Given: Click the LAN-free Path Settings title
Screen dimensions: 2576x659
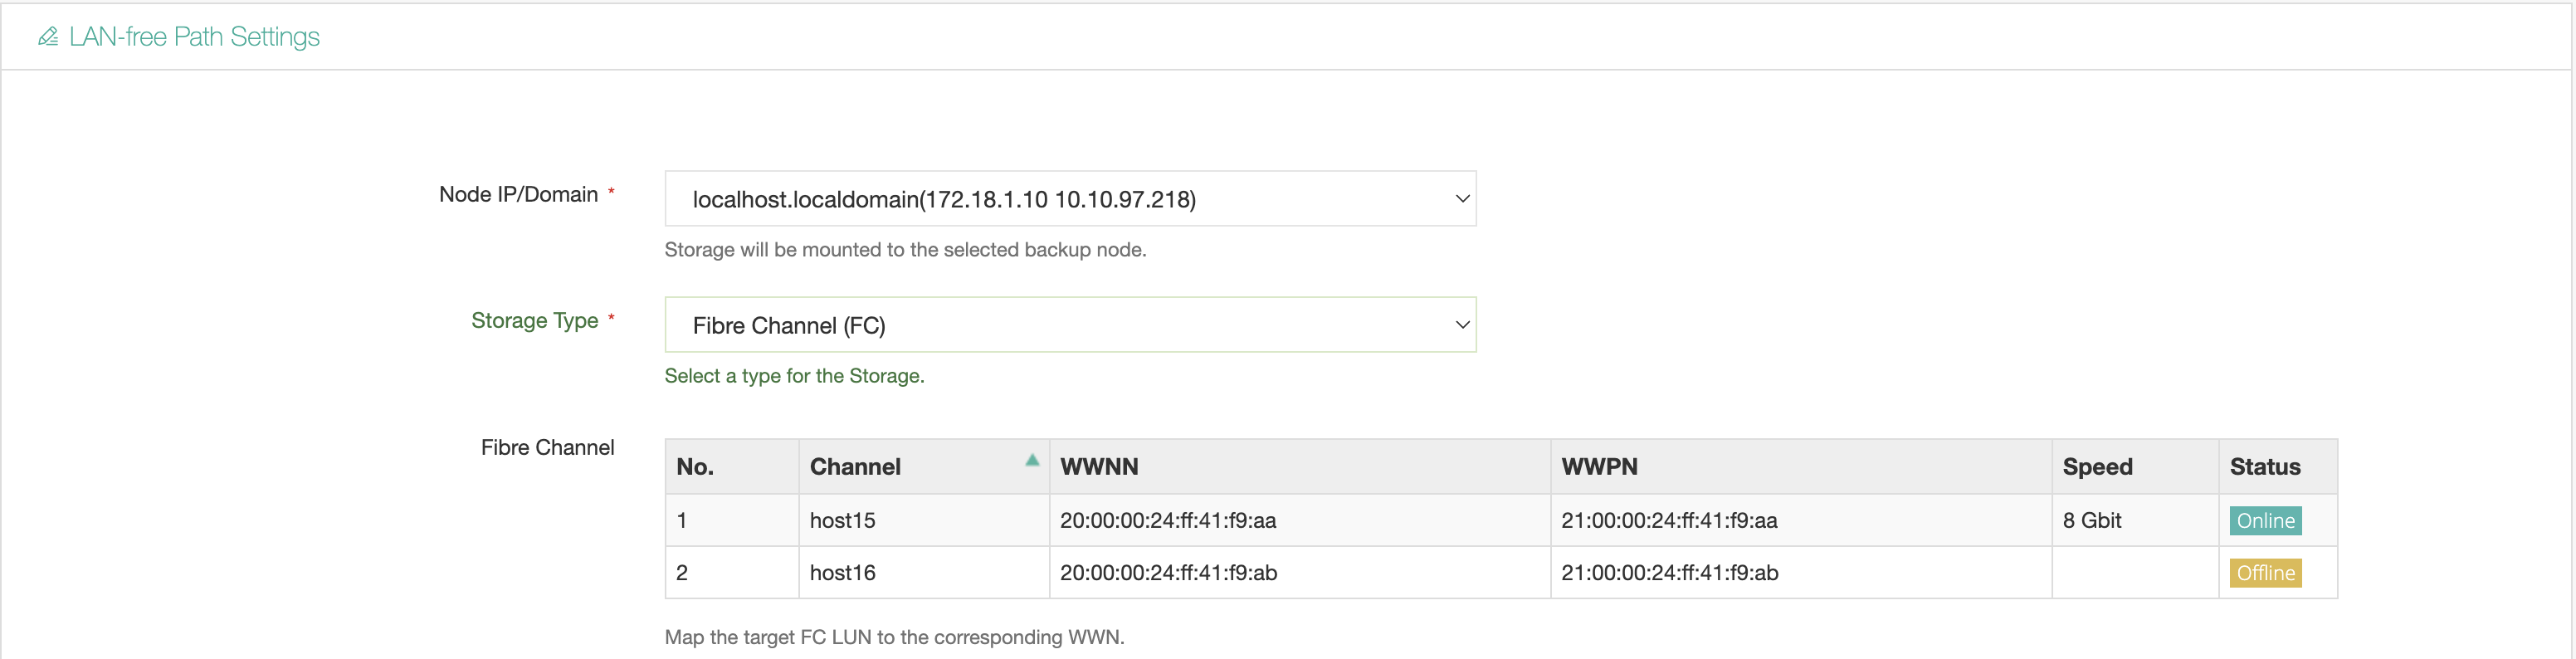Looking at the screenshot, I should click(193, 36).
